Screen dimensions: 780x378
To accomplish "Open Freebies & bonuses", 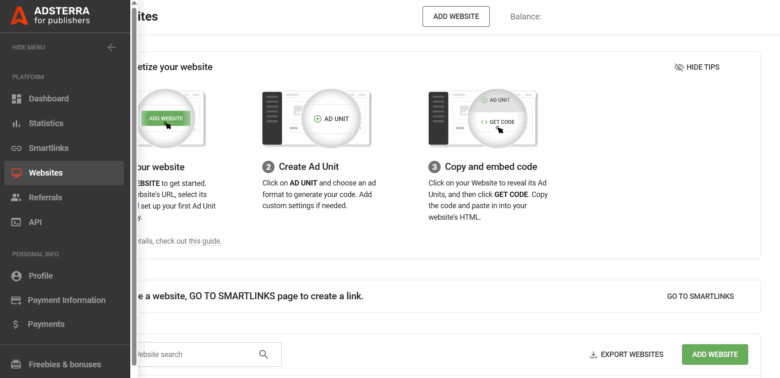I will click(x=64, y=364).
